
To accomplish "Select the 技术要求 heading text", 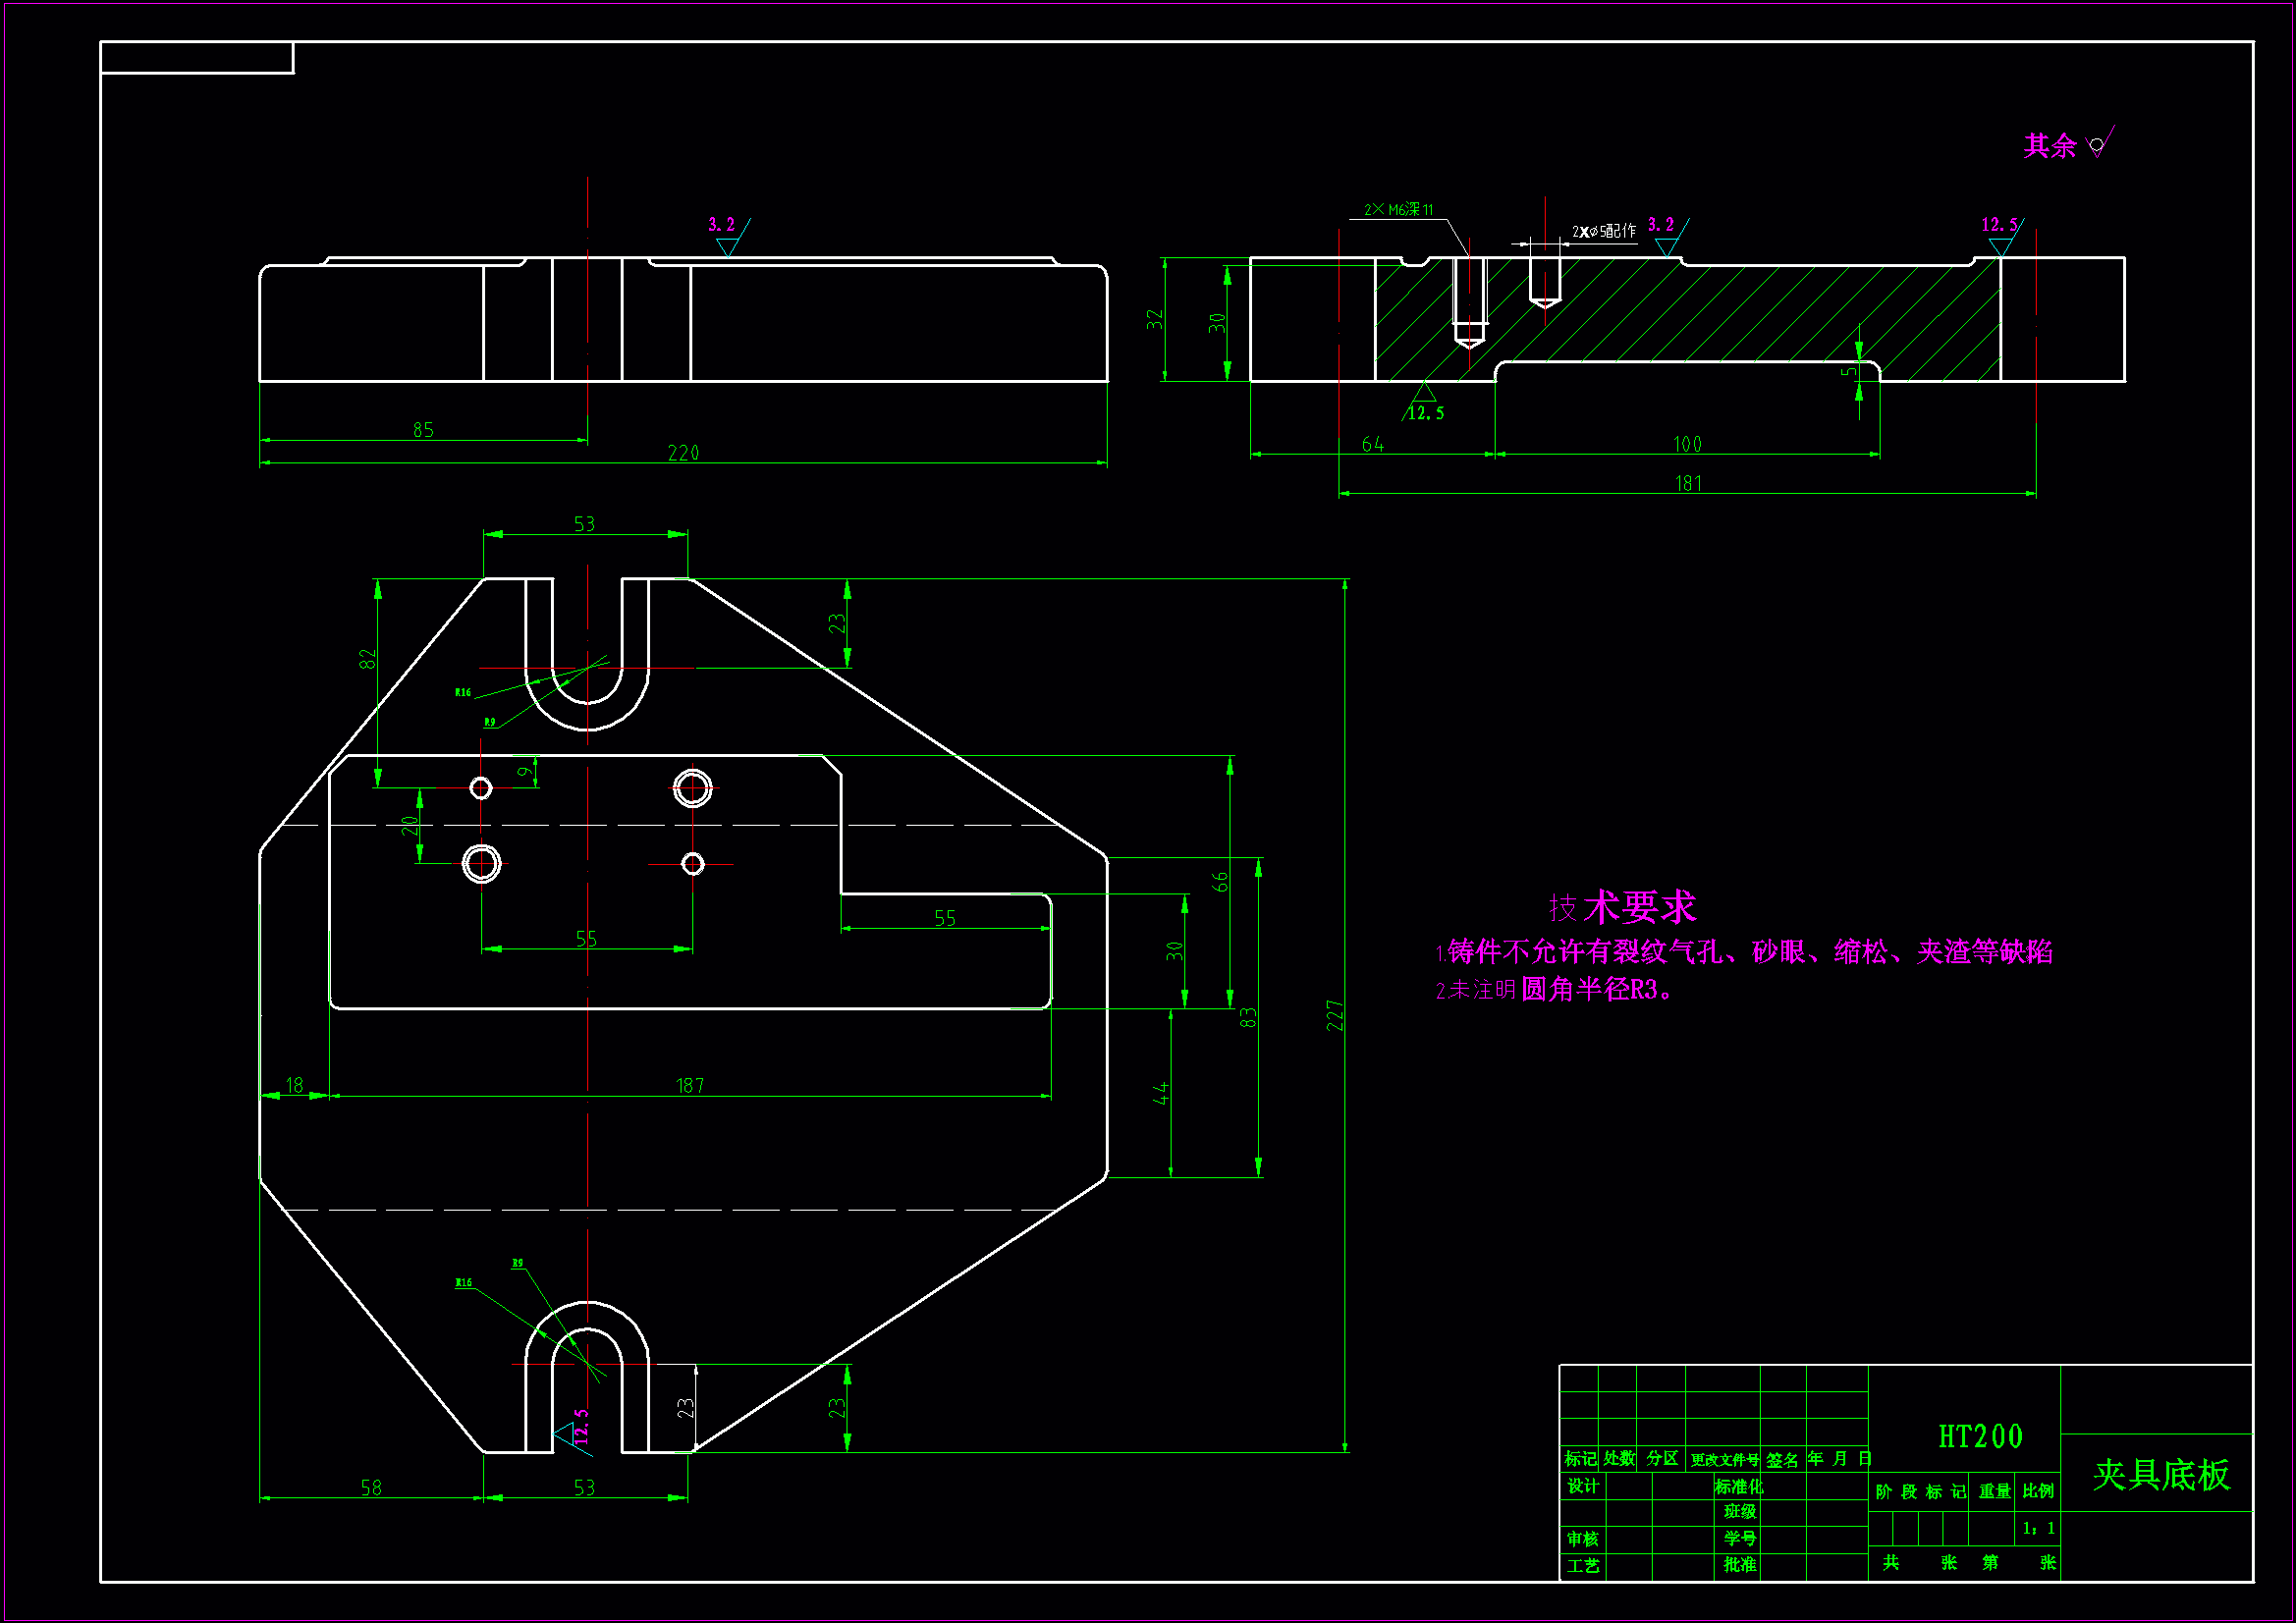I will point(1622,908).
